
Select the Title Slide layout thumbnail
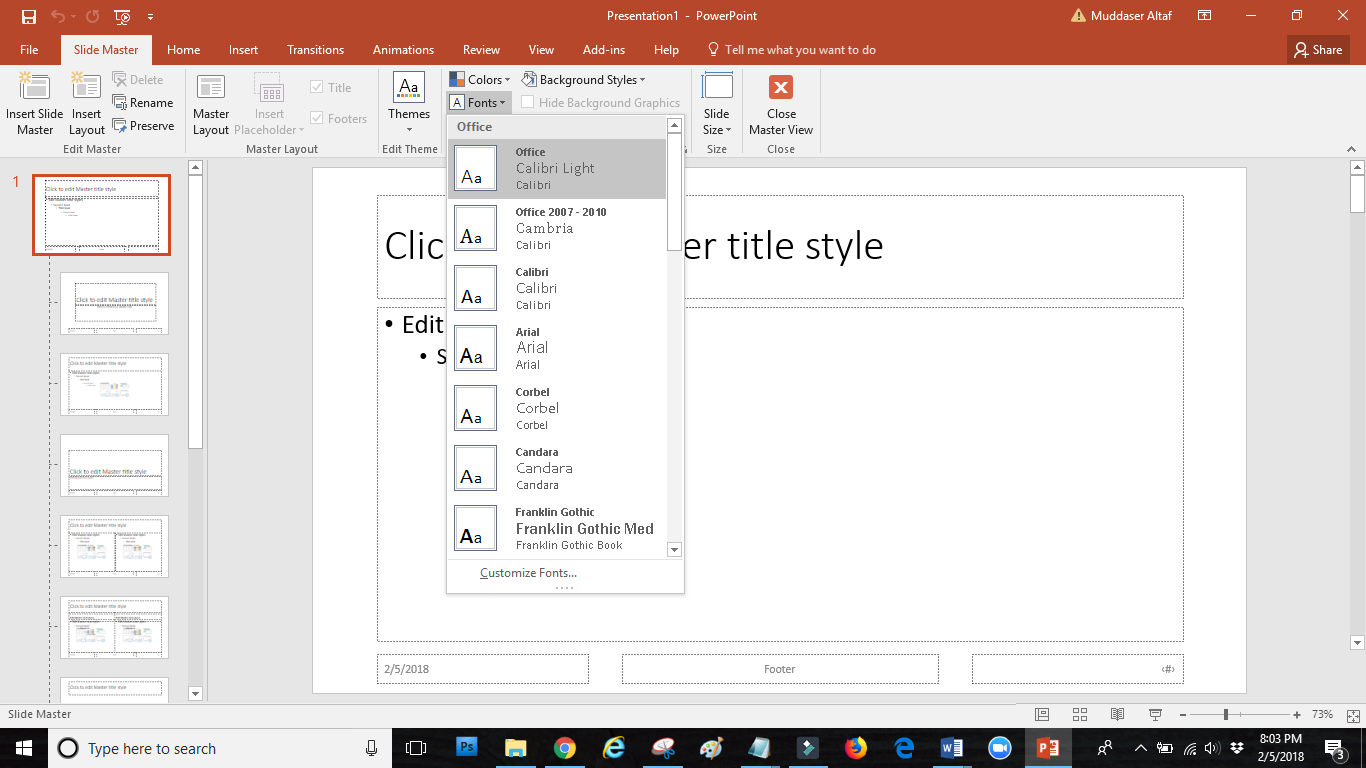point(115,303)
